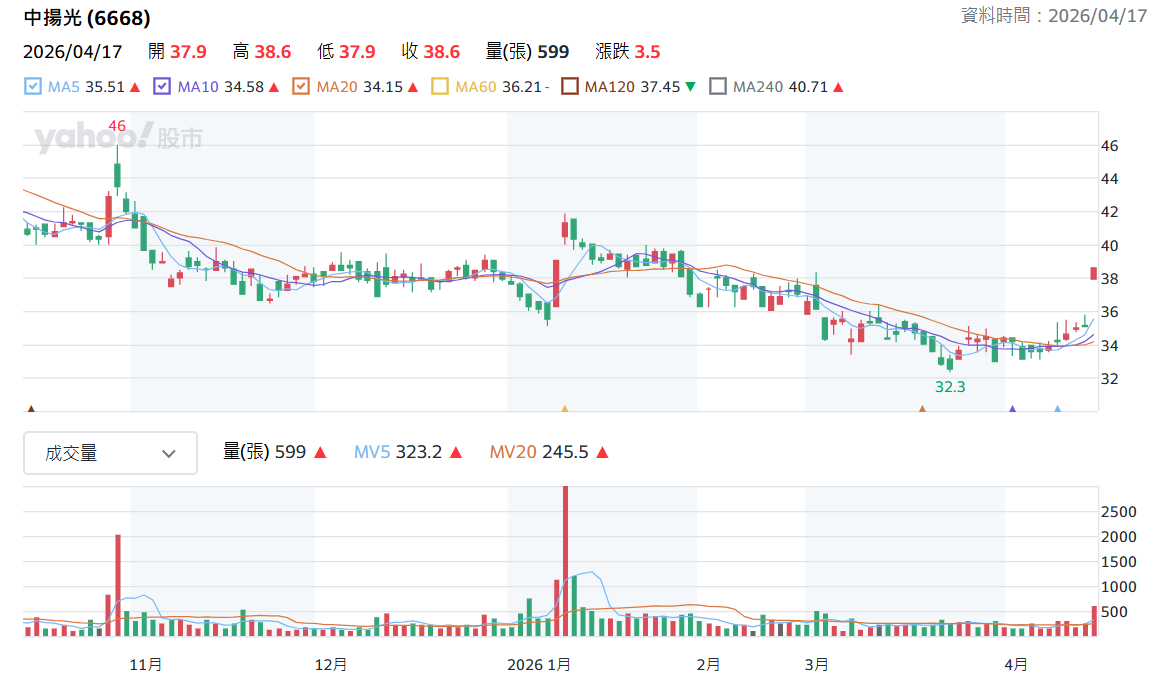Click the 收 38.6 closing price value
Image resolution: width=1170 pixels, height=686 pixels.
coord(431,52)
